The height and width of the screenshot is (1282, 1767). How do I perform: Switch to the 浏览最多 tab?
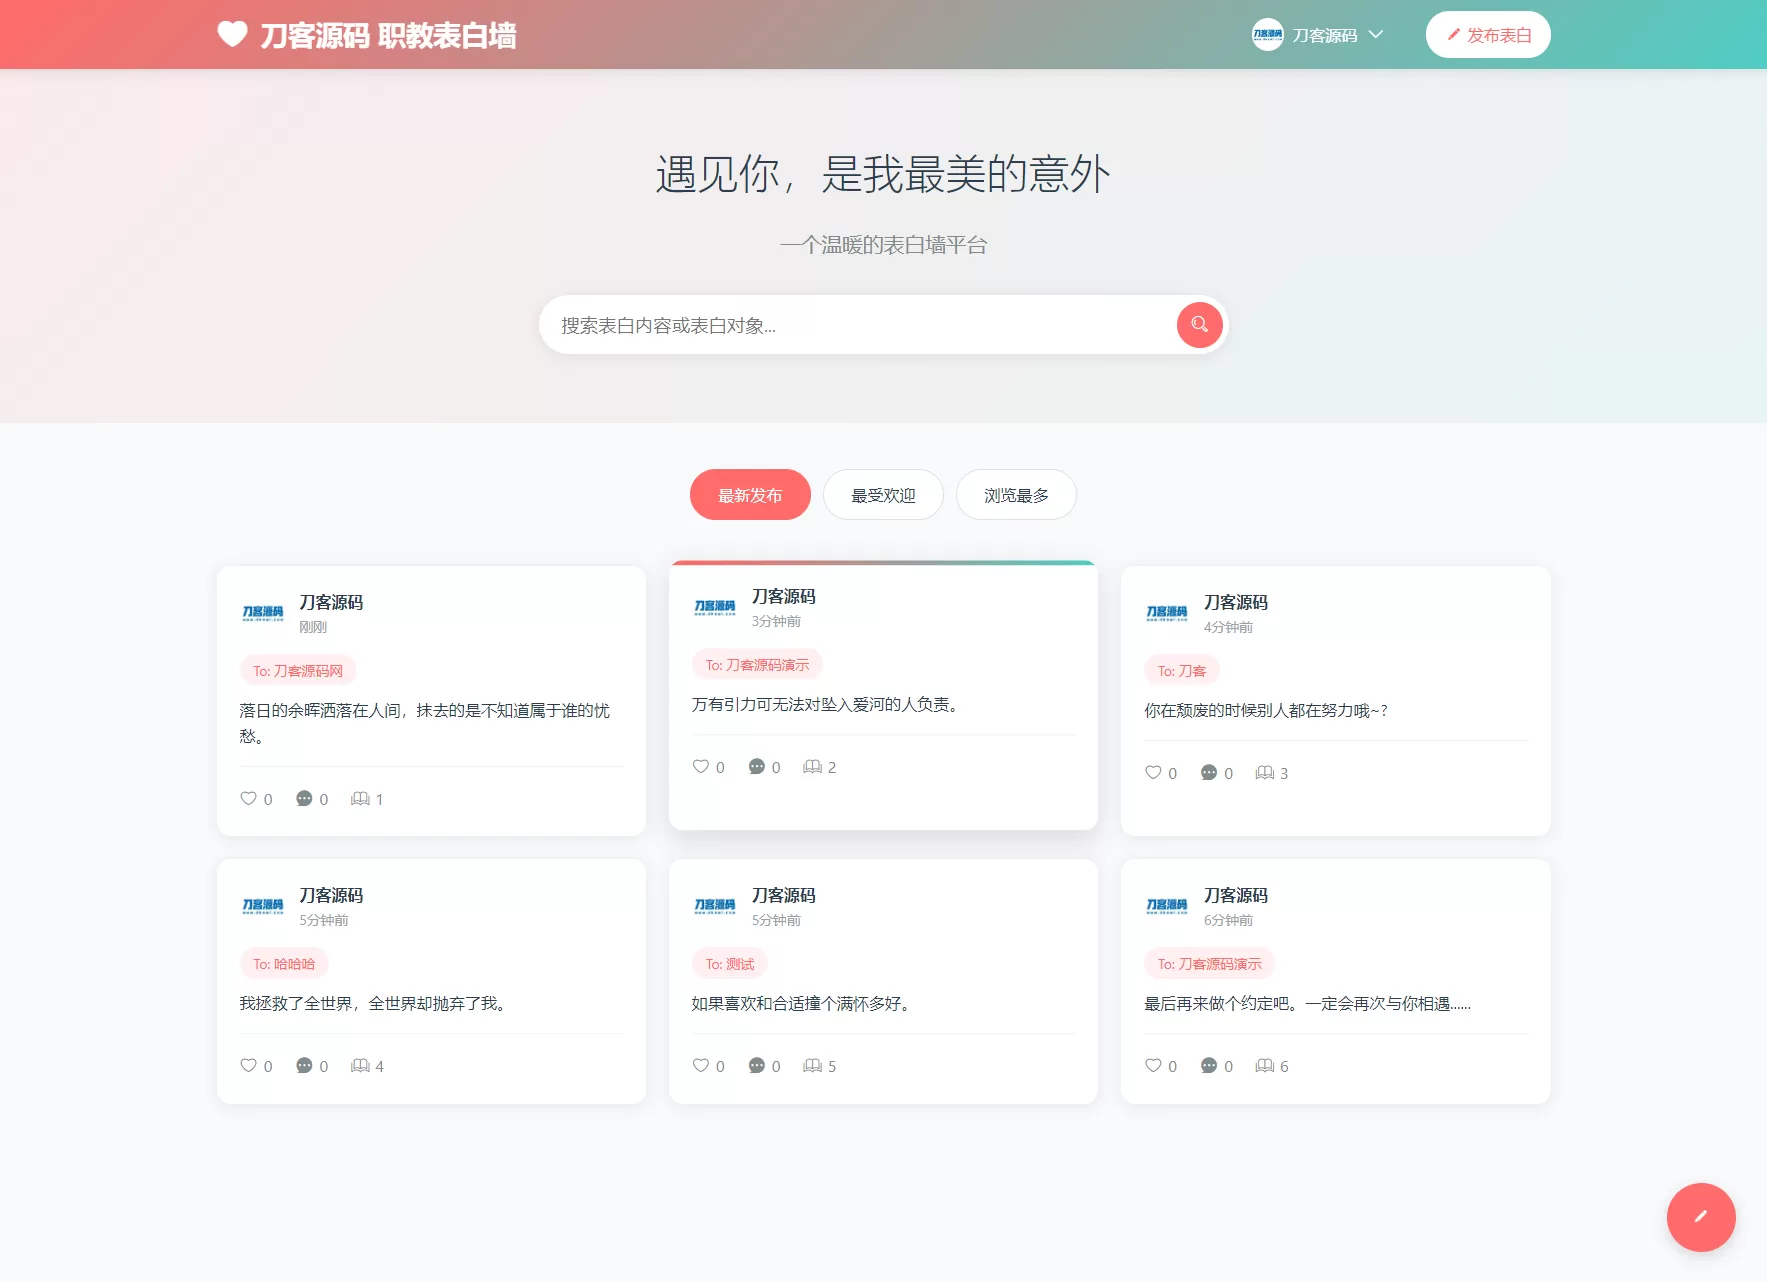[x=1016, y=494]
